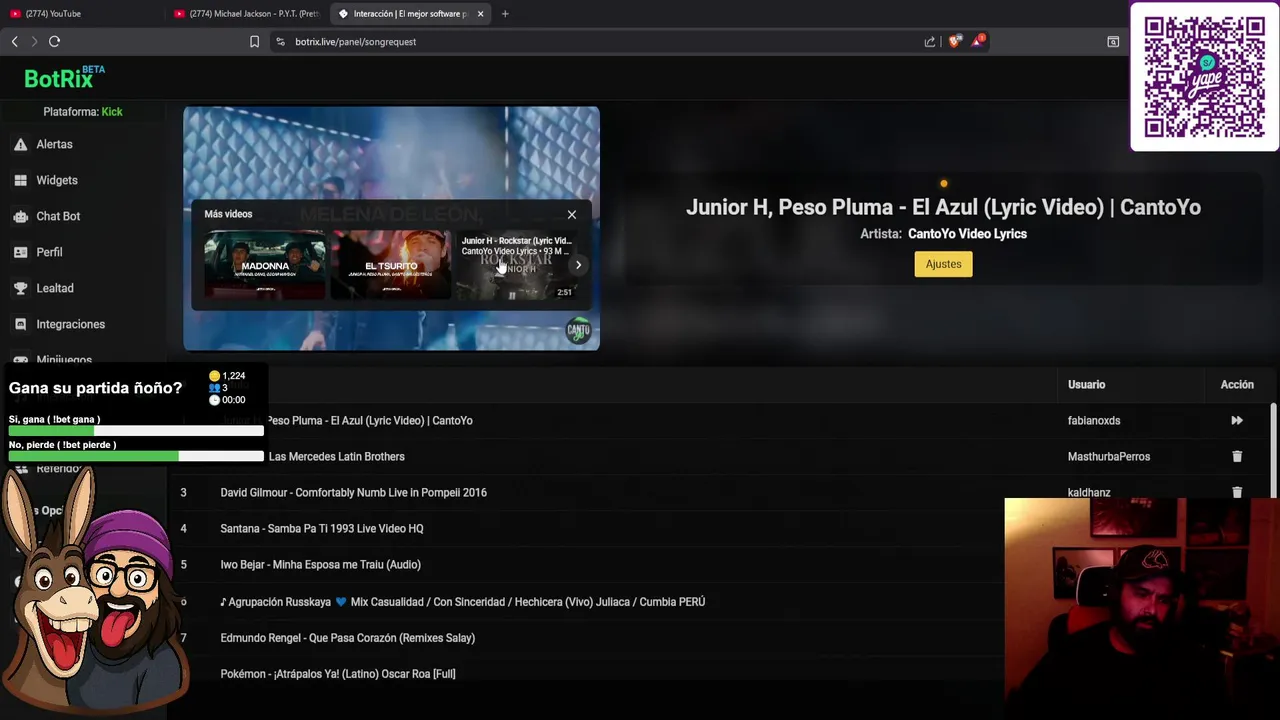Viewport: 1280px width, 720px height.
Task: Click the Si, gana poll progress bar
Action: (x=136, y=431)
